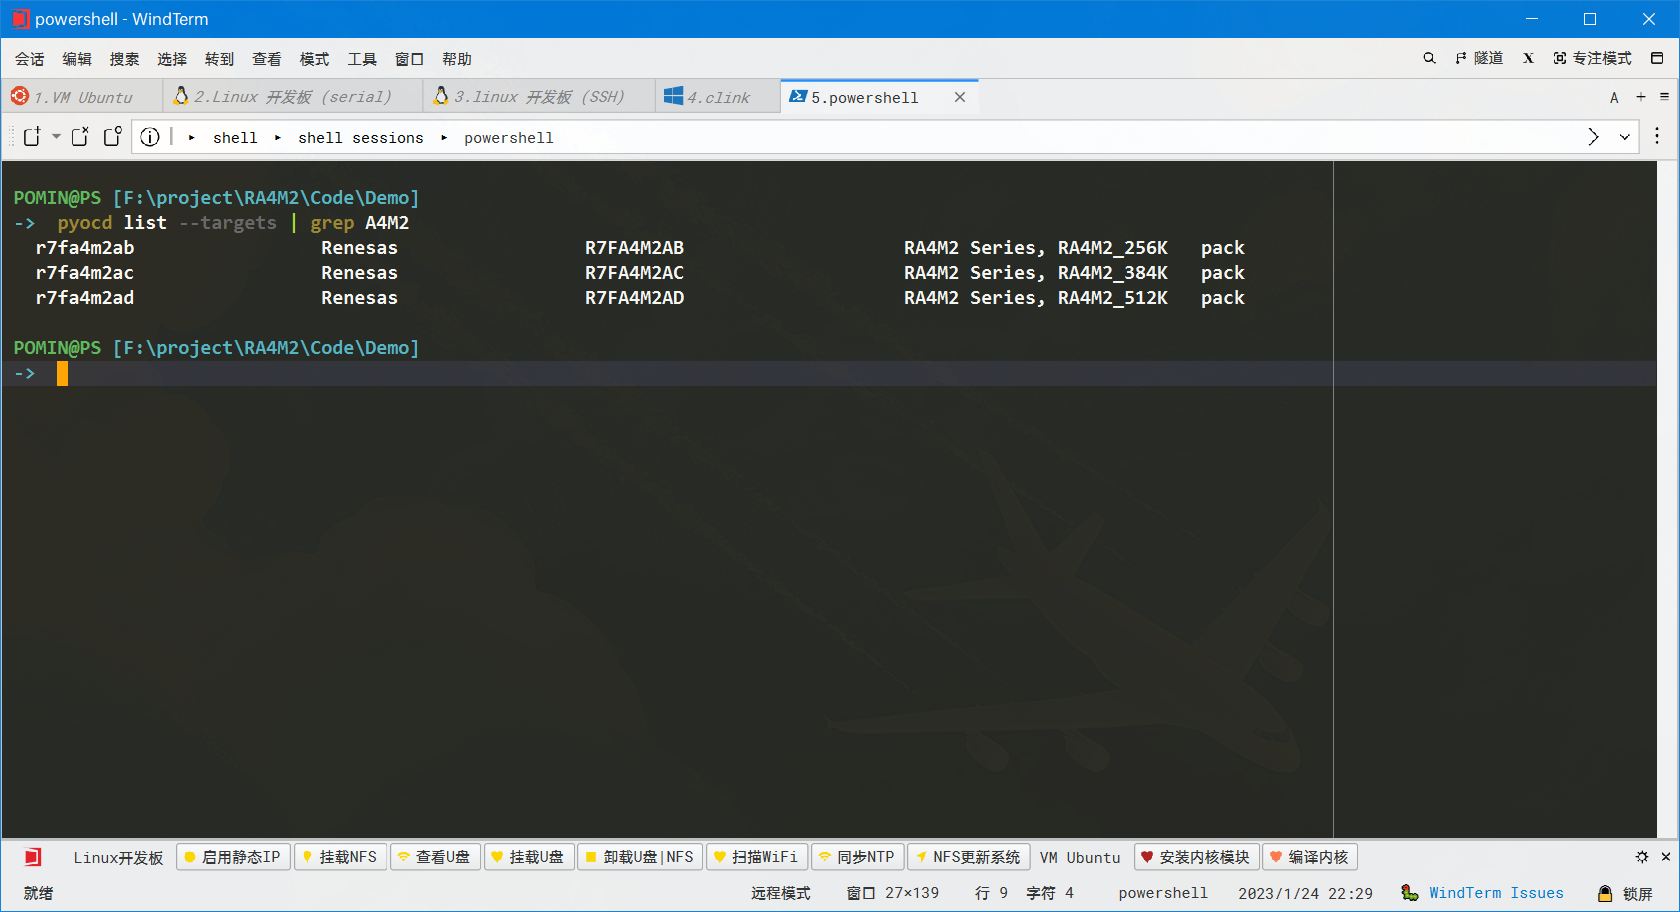Click the terminal prompt input line
Screen dimensions: 1680x912
pos(828,373)
